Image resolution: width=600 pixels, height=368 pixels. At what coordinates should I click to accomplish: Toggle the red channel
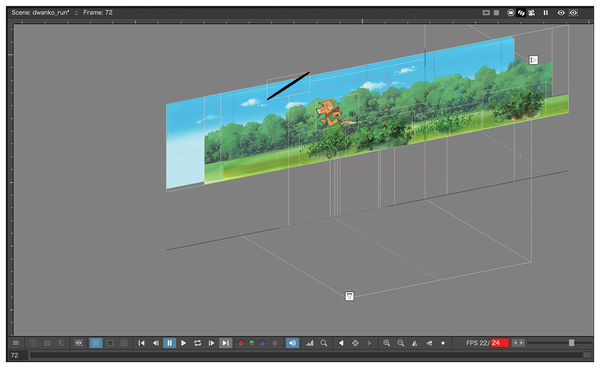[x=241, y=343]
